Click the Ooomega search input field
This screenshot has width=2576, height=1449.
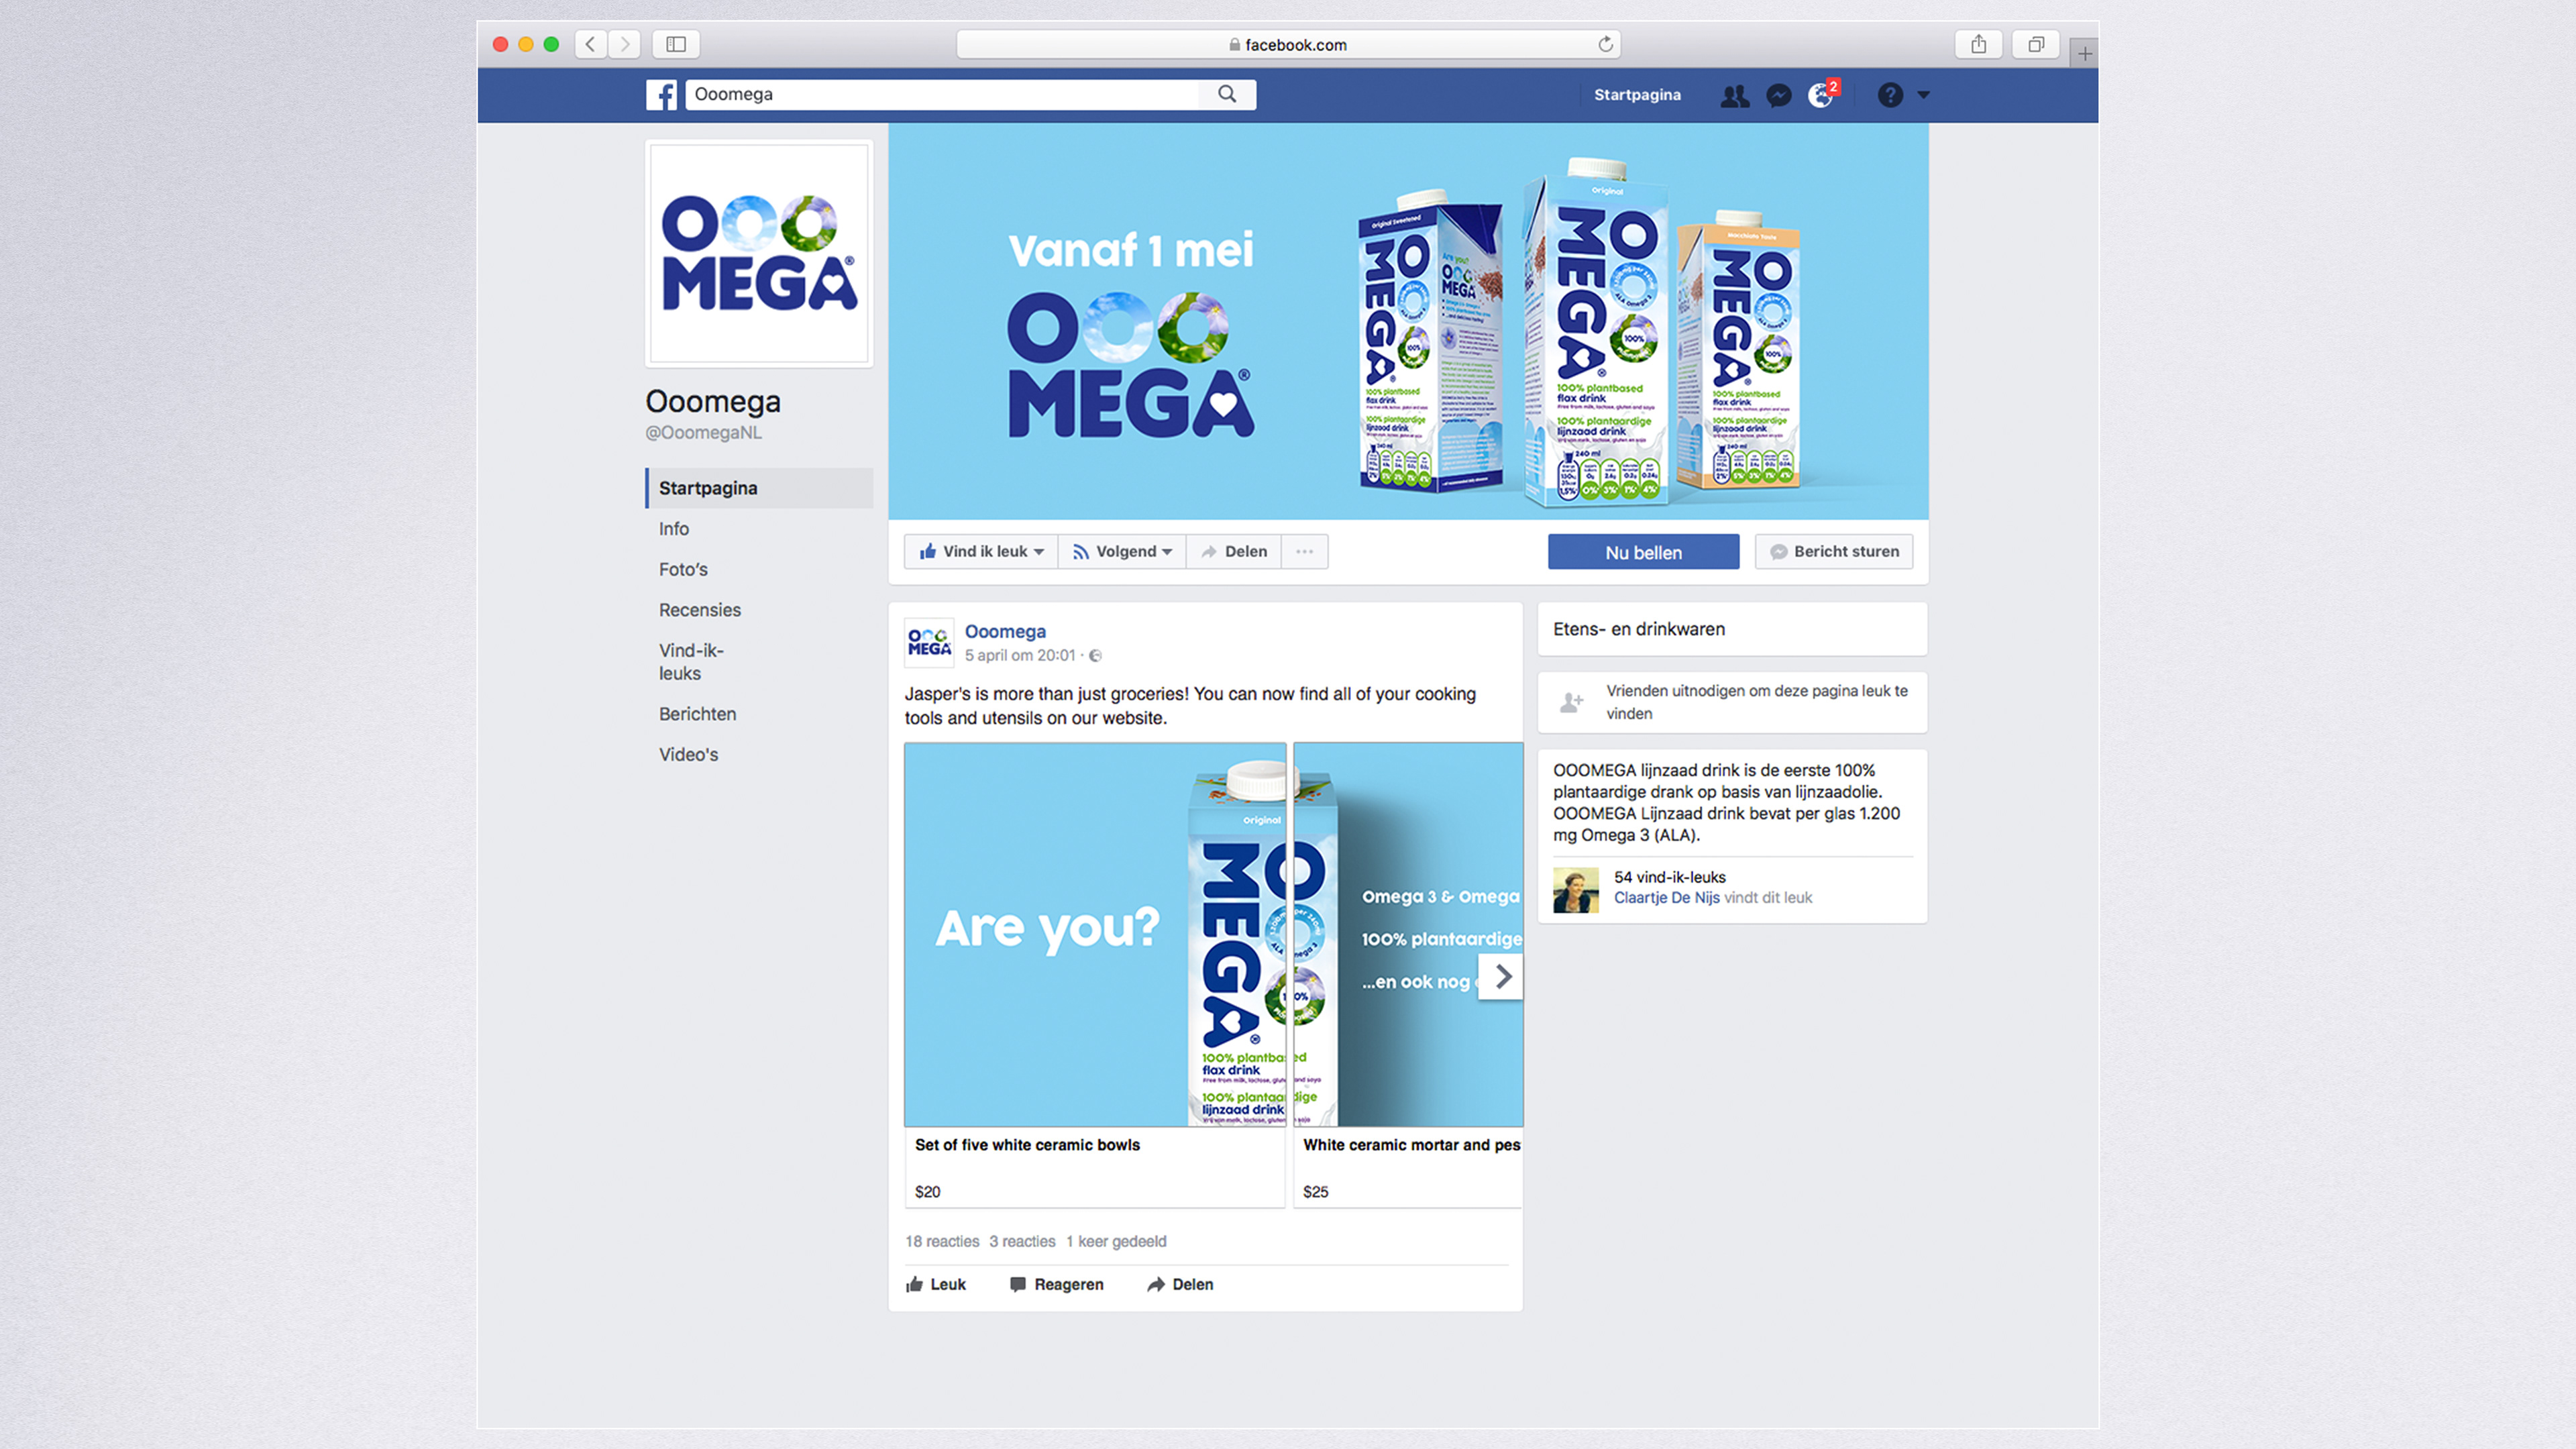(x=941, y=94)
